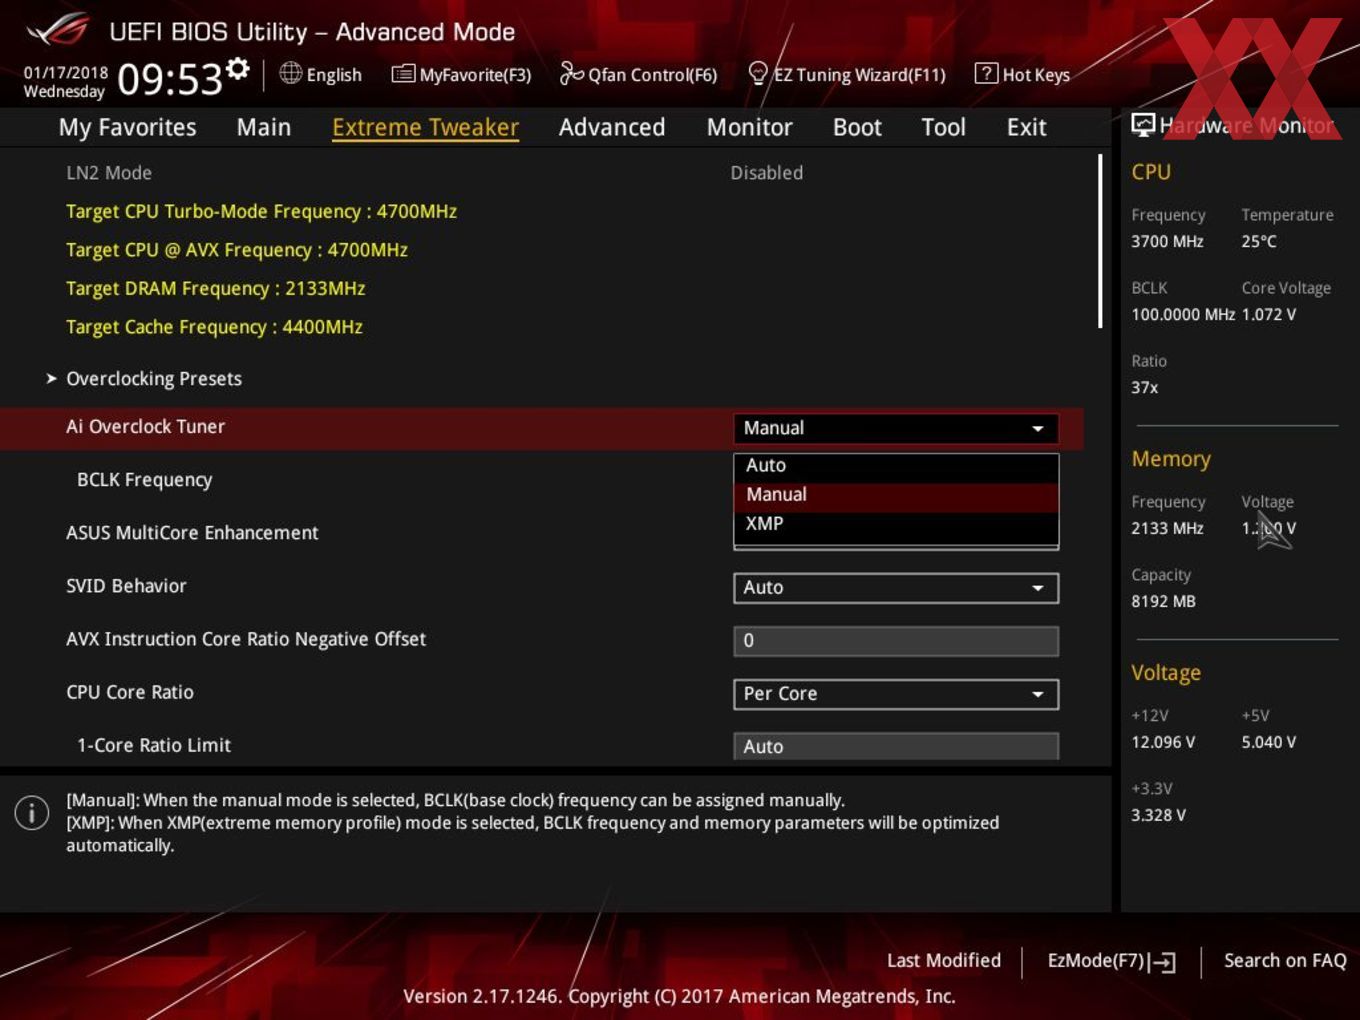This screenshot has height=1020, width=1360.
Task: Select the BCLK Frequency row
Action: pyautogui.click(x=541, y=480)
